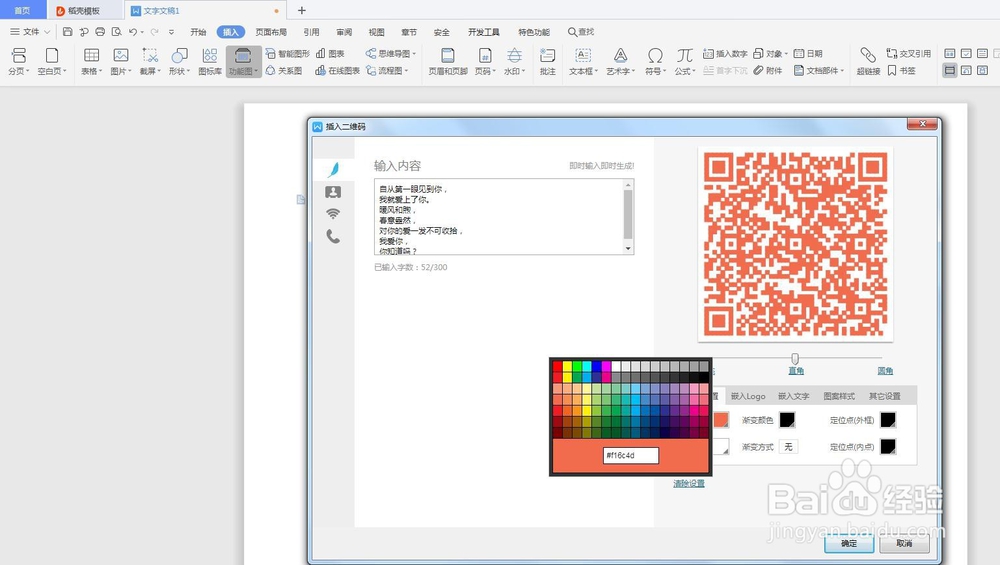Click the 附件 attachment icon

tap(768, 71)
